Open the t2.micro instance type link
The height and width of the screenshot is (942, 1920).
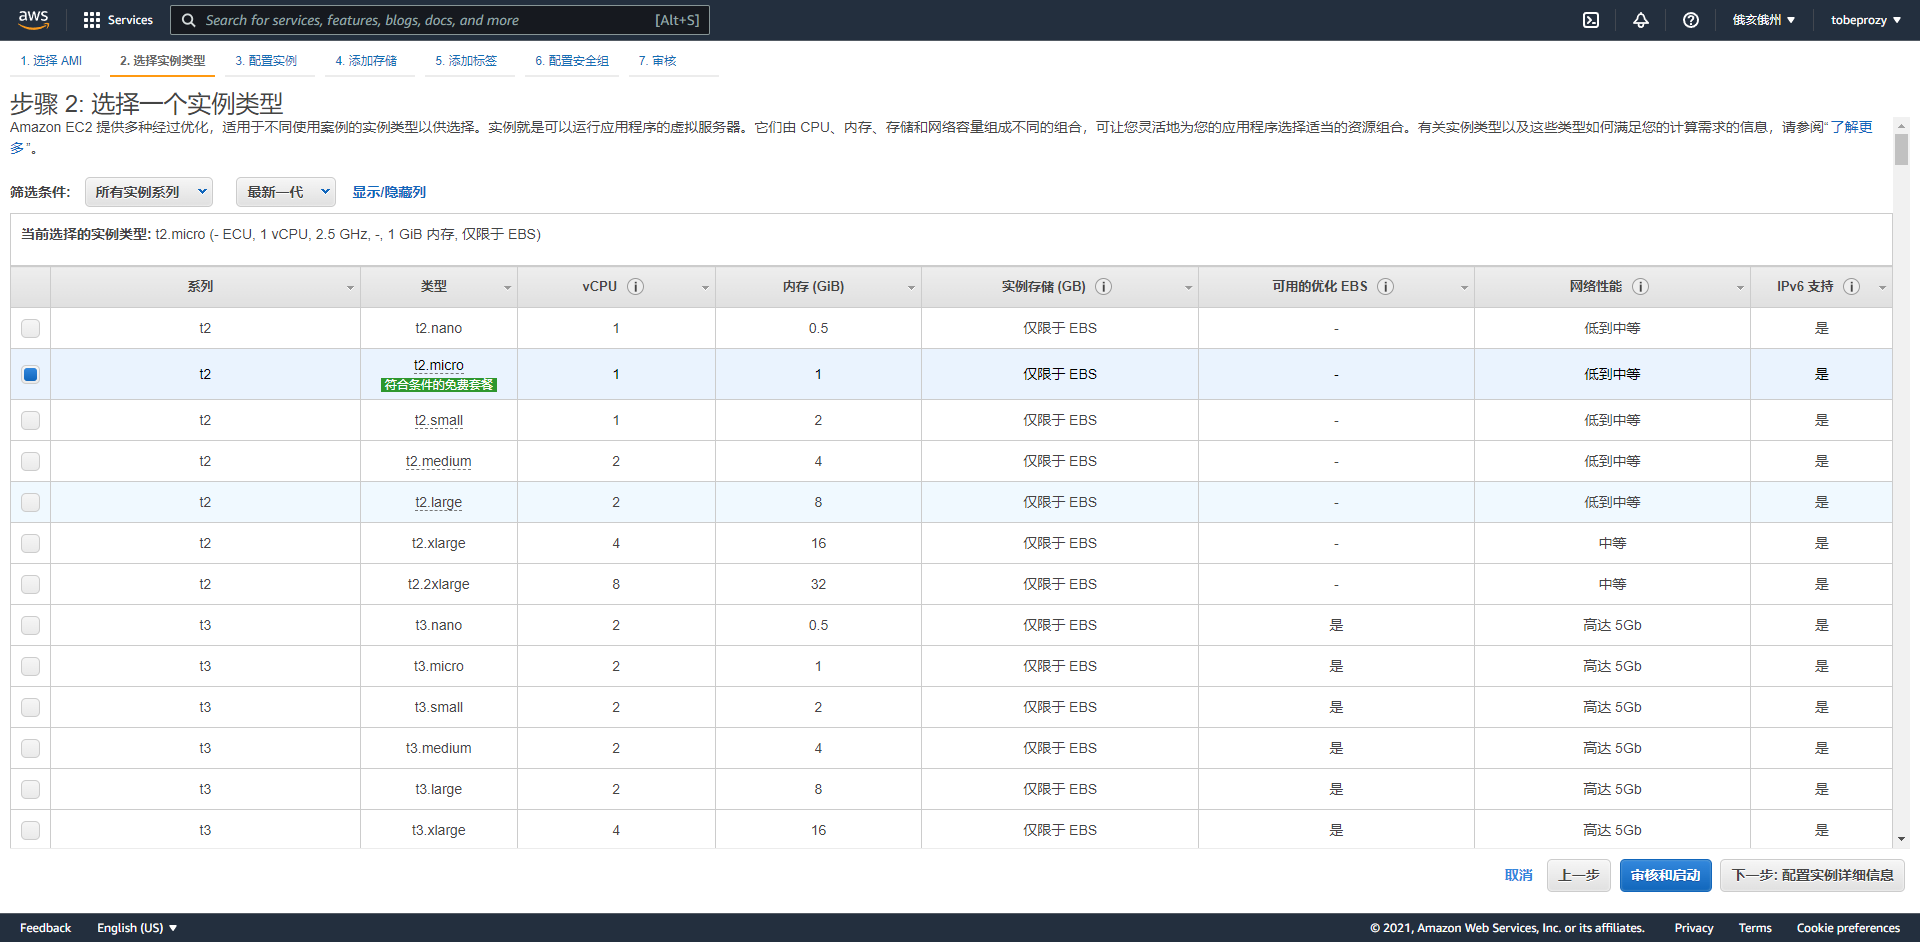[439, 365]
